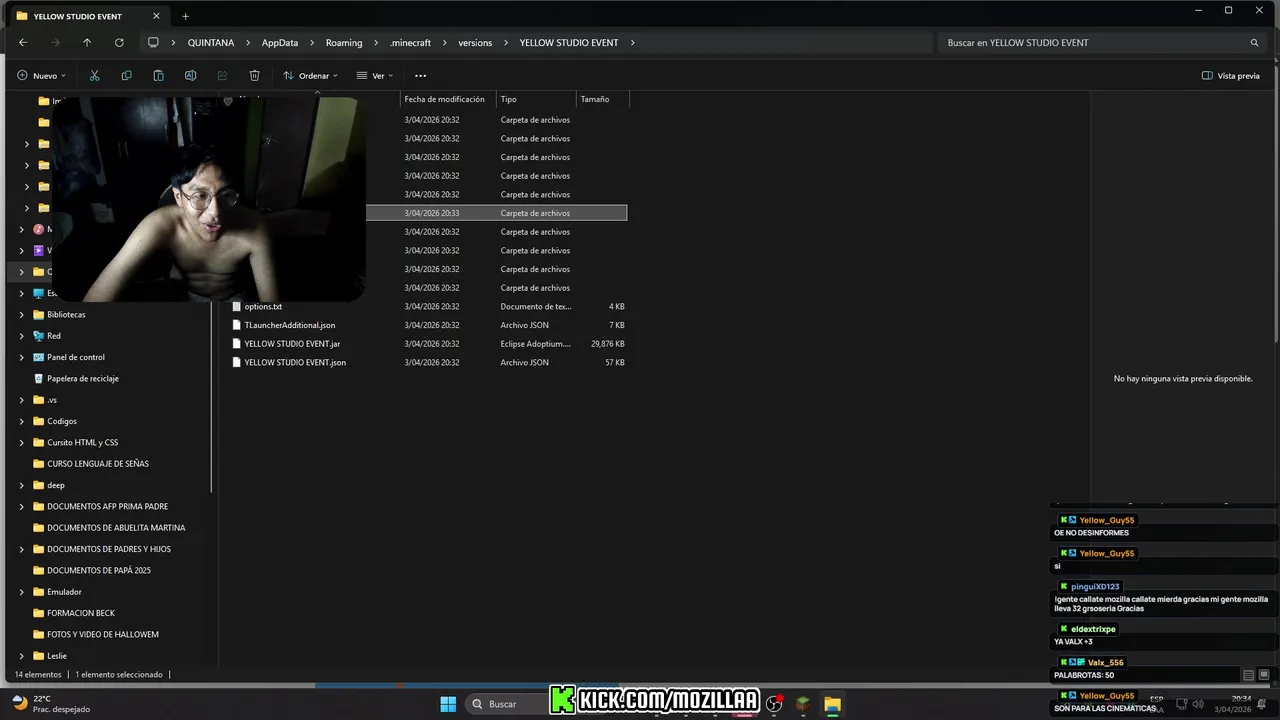Click the Paste clipboard icon
This screenshot has height=720, width=1280.
coord(158,75)
